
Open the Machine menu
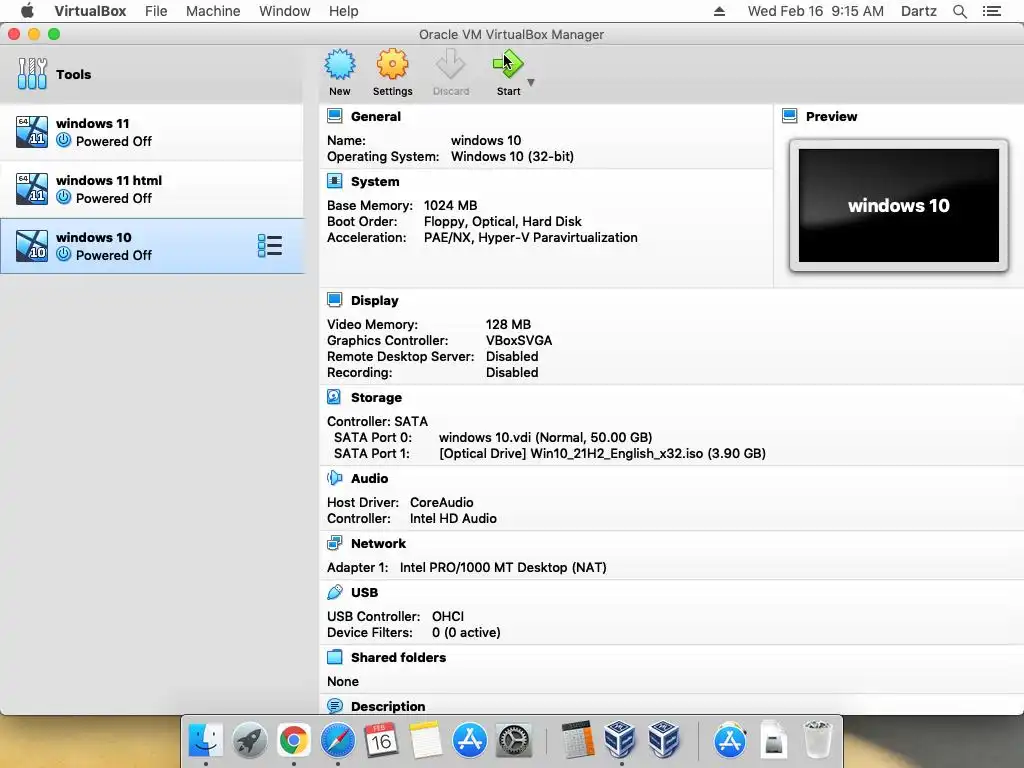(213, 11)
